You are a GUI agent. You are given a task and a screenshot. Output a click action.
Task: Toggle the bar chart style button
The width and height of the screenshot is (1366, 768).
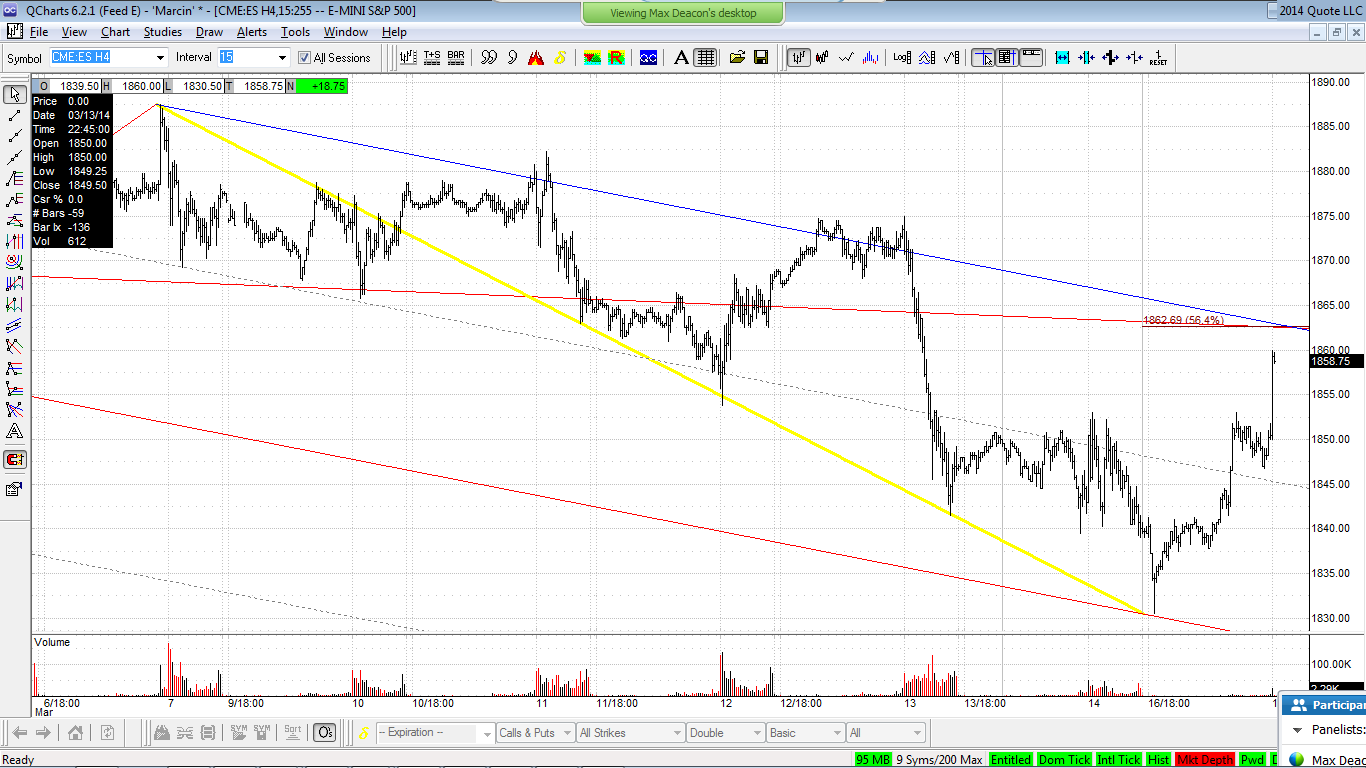tap(799, 57)
